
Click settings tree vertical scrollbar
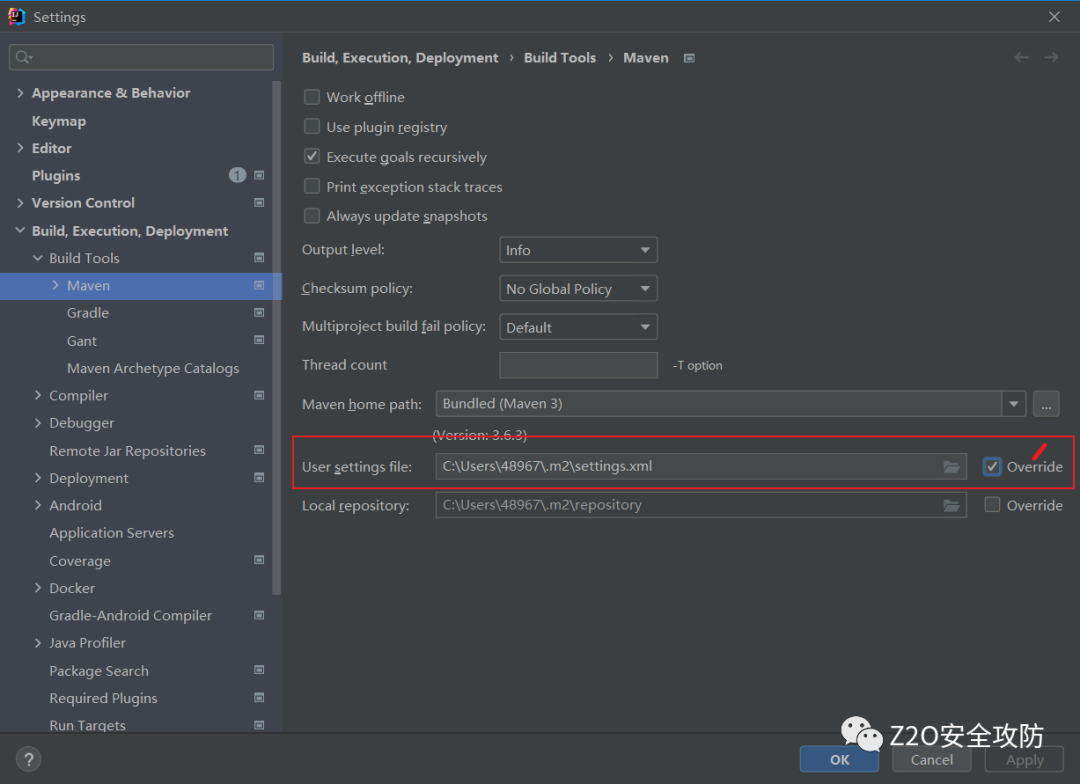coord(277,338)
